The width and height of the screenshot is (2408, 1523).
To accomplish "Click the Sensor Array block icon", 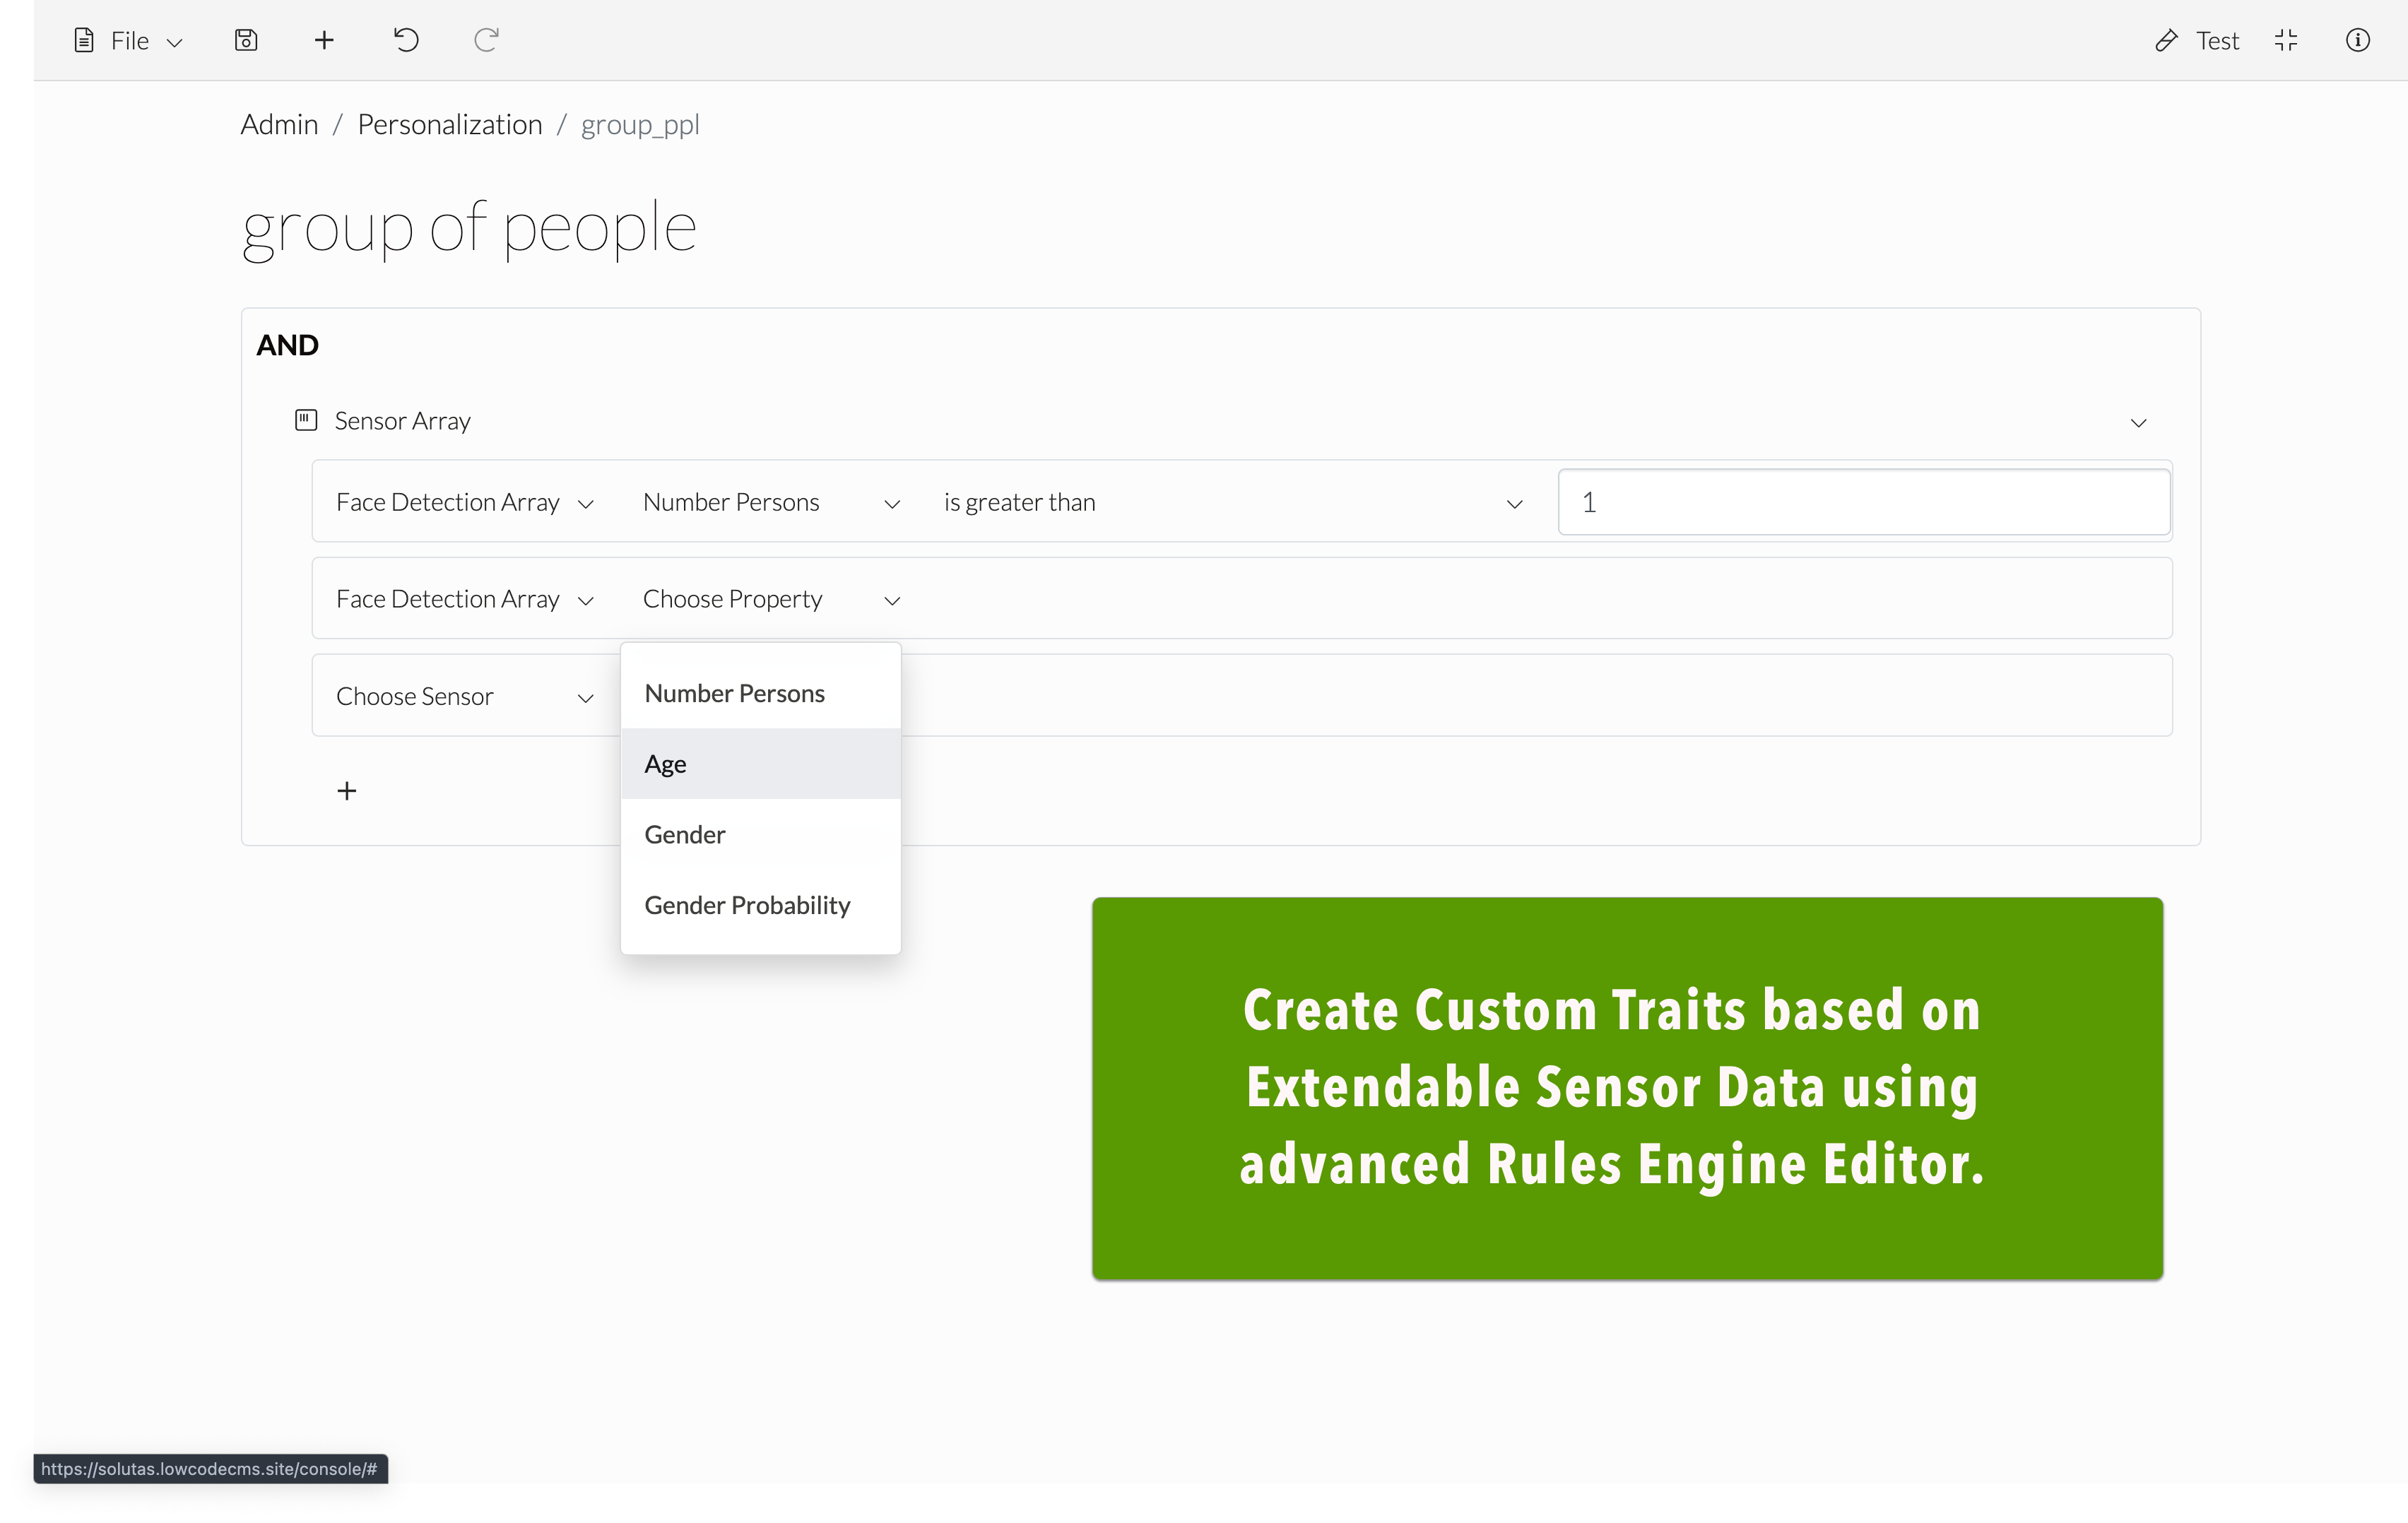I will click(306, 420).
